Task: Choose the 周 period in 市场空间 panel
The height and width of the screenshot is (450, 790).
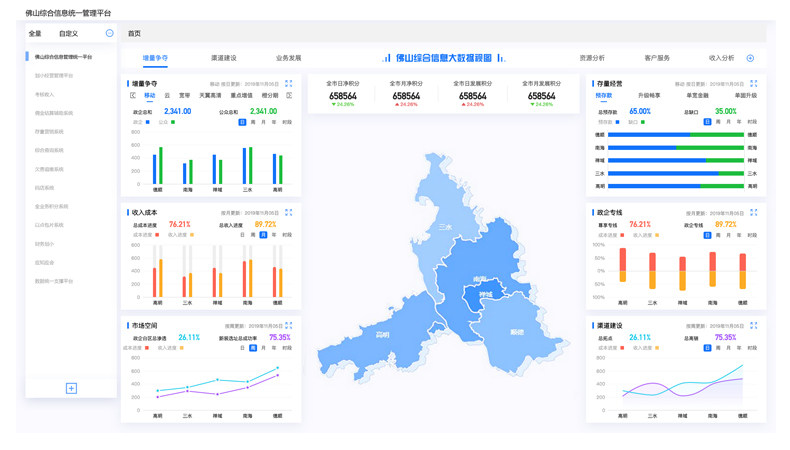Action: coord(253,348)
